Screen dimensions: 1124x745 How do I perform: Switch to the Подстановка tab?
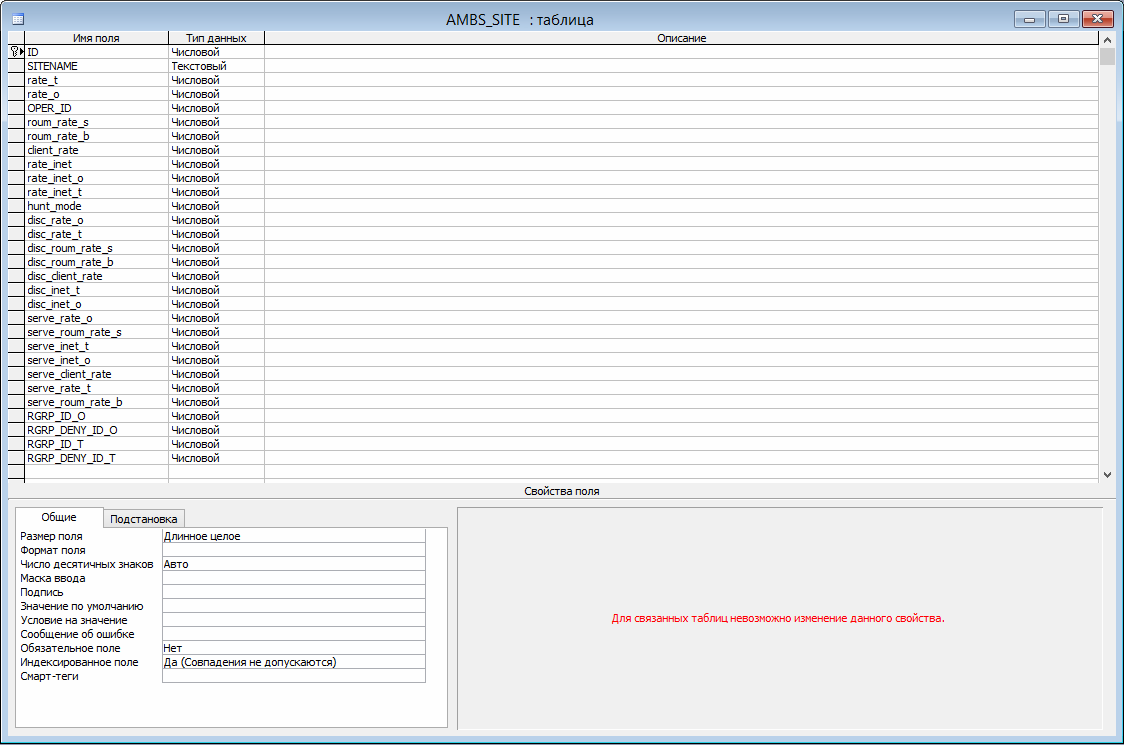click(144, 519)
